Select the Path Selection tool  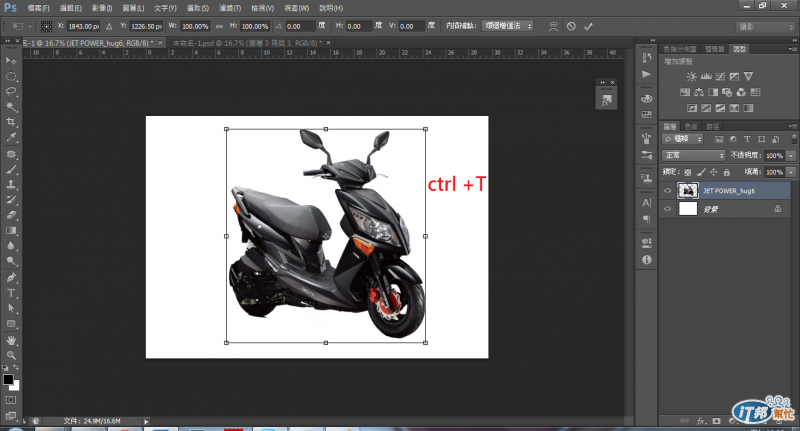[11, 309]
